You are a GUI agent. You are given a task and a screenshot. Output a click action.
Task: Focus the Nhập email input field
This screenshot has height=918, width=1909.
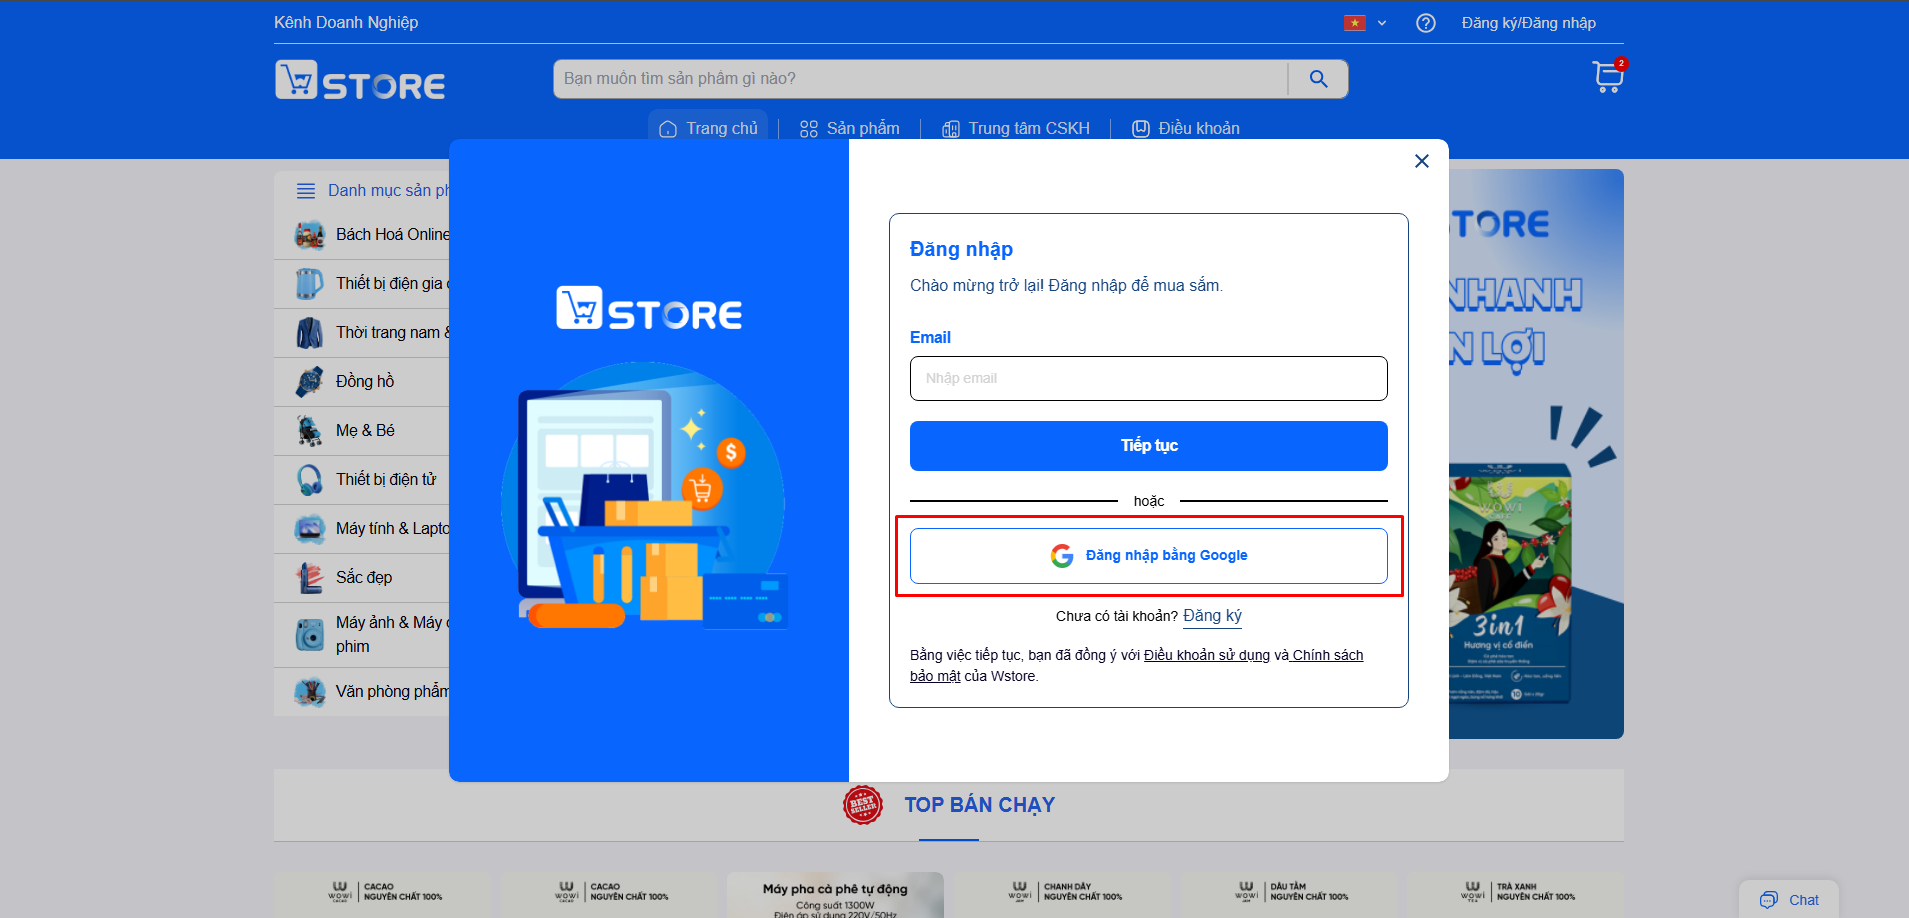(1149, 379)
